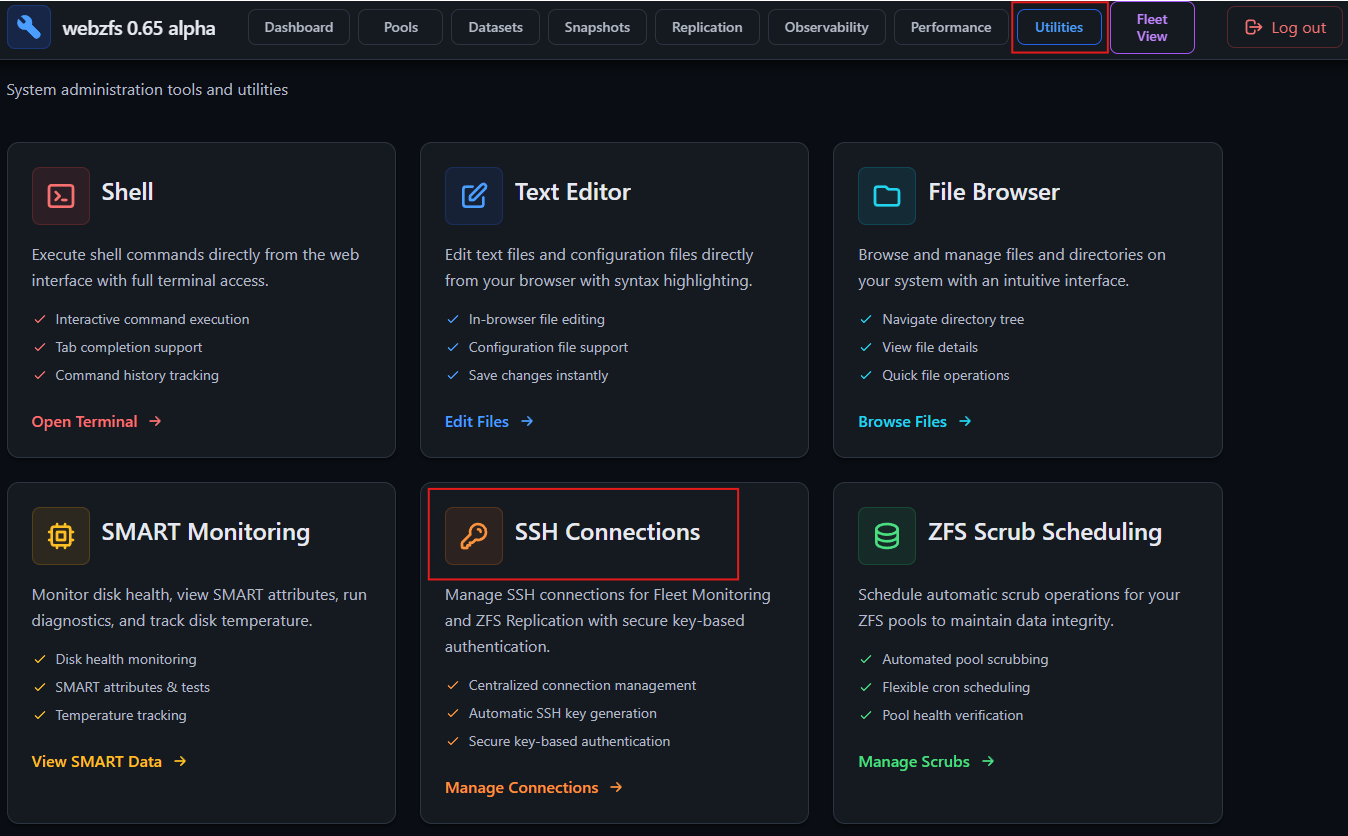
Task: Click 'Save changes instantly' text
Action: [539, 375]
